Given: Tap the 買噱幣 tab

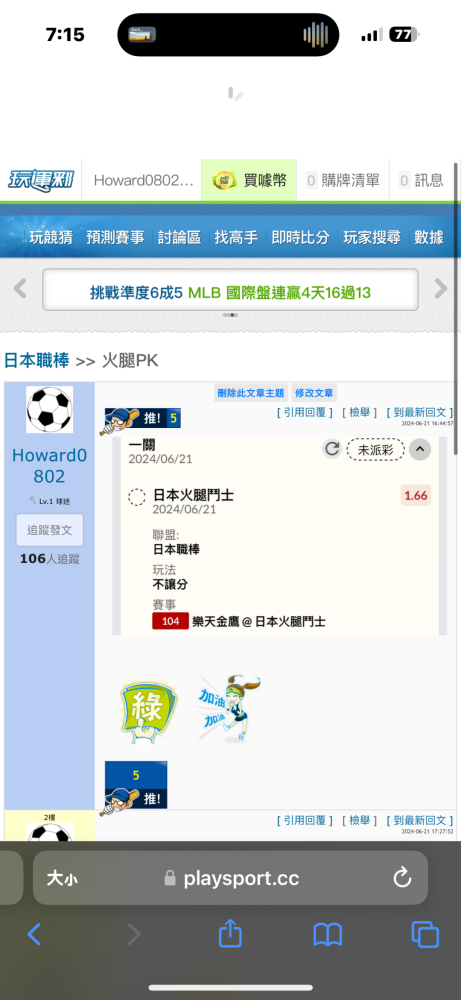Looking at the screenshot, I should pos(249,180).
